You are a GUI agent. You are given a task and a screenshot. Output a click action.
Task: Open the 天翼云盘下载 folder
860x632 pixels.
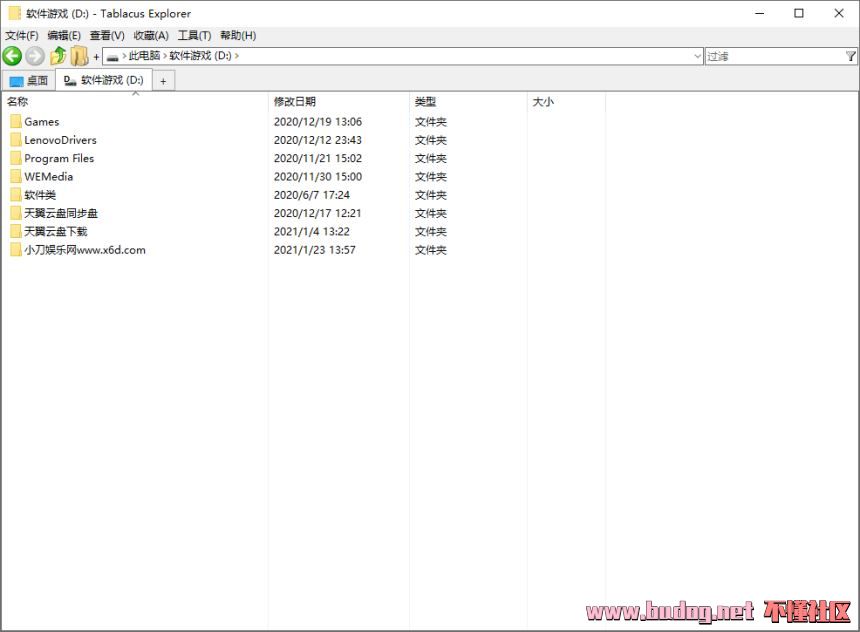pyautogui.click(x=51, y=231)
